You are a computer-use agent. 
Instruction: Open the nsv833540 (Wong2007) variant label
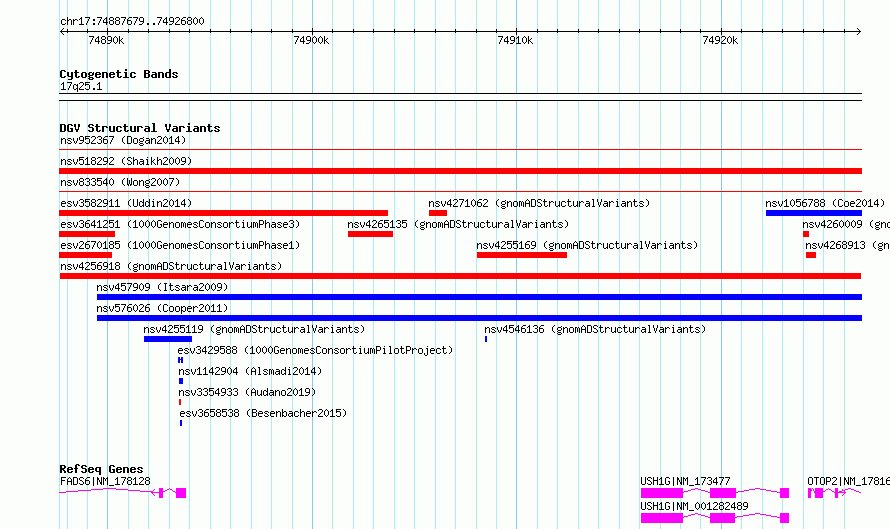pos(120,182)
